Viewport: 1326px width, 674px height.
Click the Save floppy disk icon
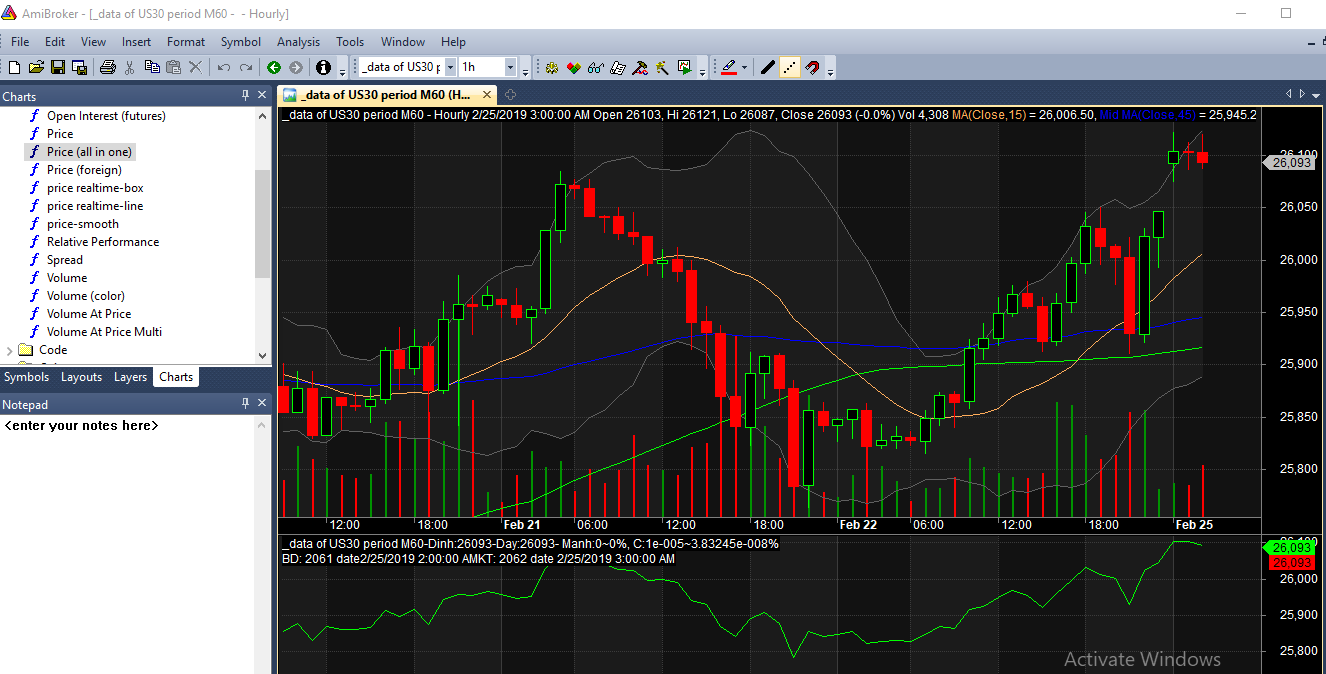point(57,67)
